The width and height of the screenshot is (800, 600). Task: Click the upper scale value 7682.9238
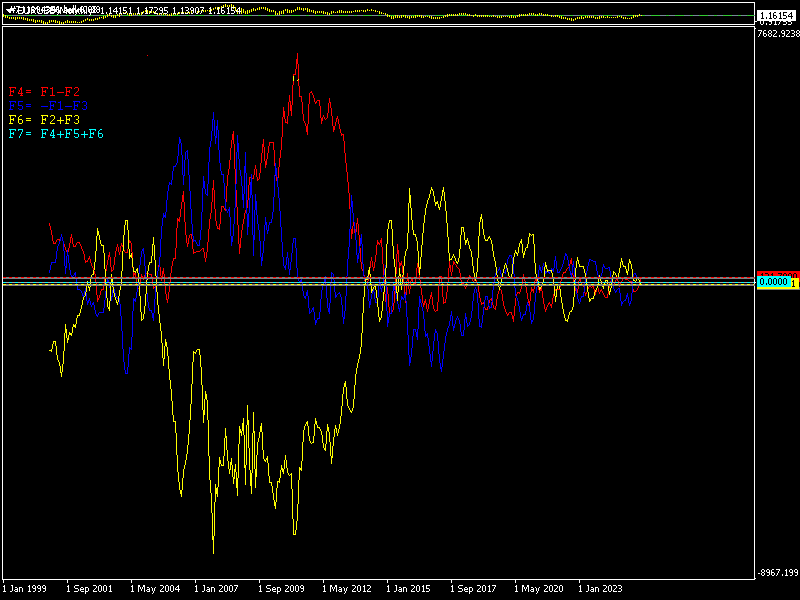pos(778,34)
